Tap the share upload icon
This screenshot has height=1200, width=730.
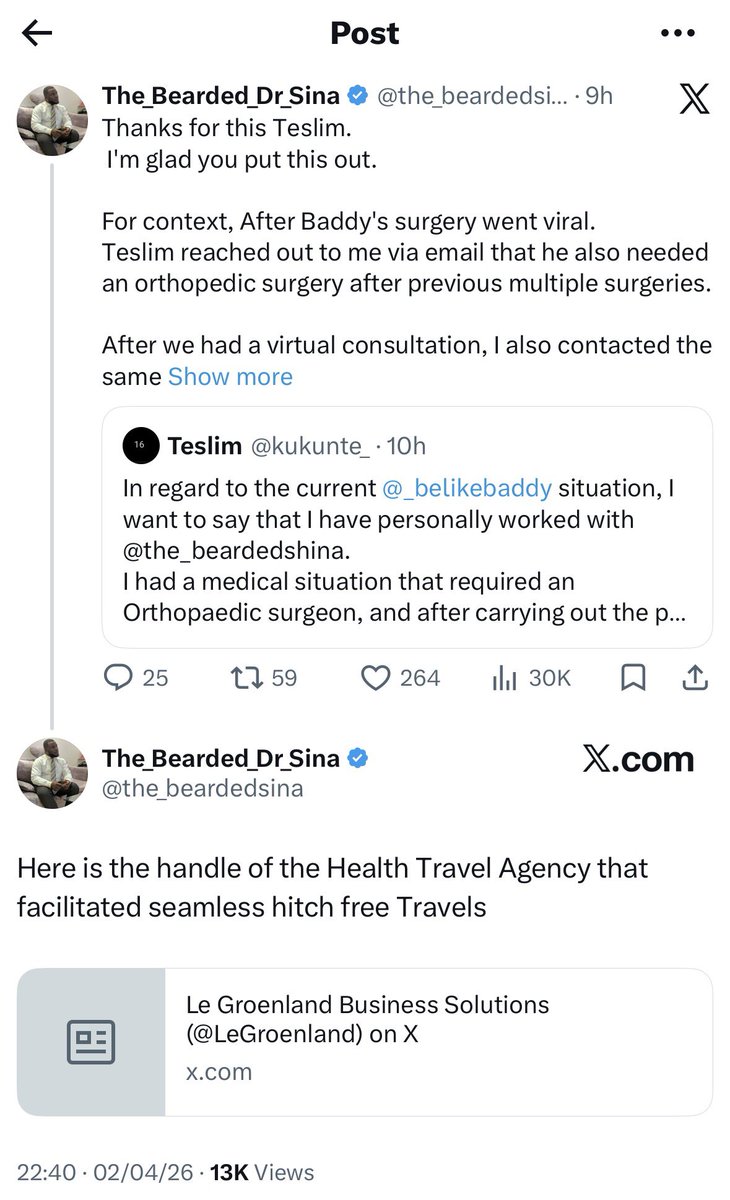click(693, 678)
